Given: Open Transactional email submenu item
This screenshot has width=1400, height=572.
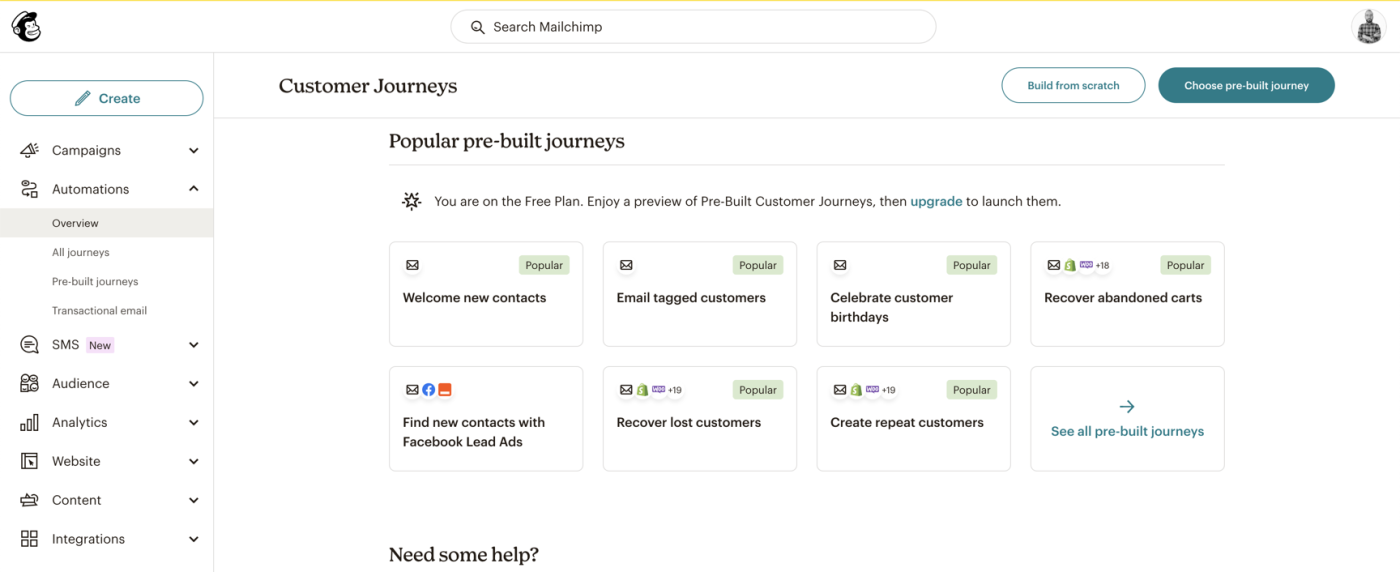Looking at the screenshot, I should click(99, 311).
